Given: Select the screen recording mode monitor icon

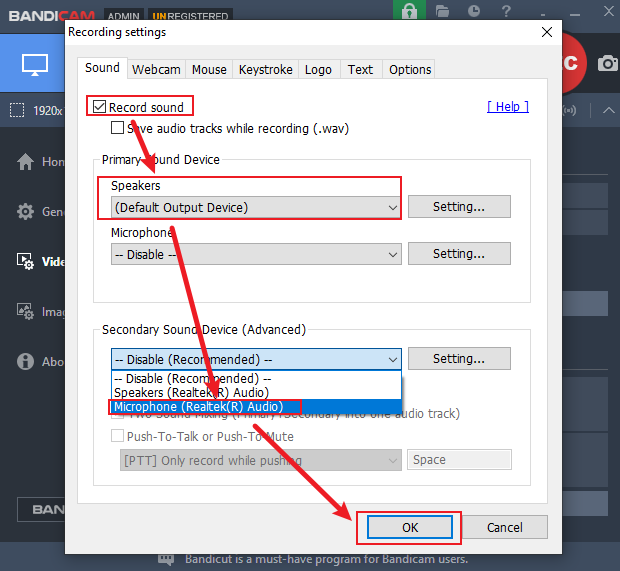Looking at the screenshot, I should (x=35, y=64).
